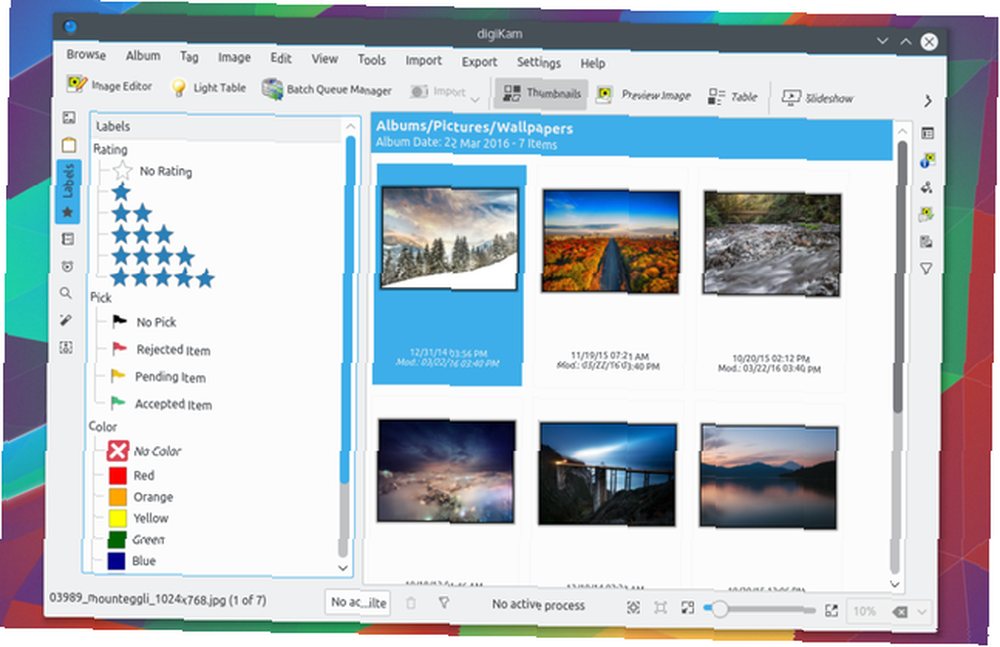The image size is (1000, 647).
Task: Click the thumbnail area scroll-down arrow
Action: pos(895,584)
